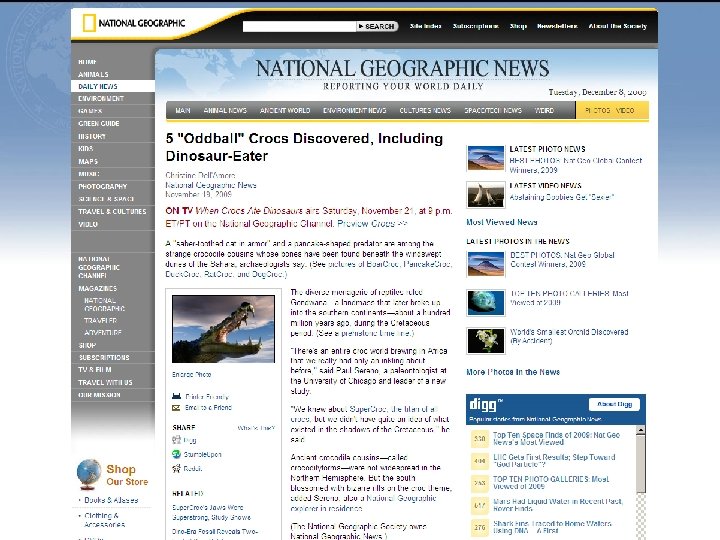
Task: Click the digg logo in widget header
Action: 486,405
